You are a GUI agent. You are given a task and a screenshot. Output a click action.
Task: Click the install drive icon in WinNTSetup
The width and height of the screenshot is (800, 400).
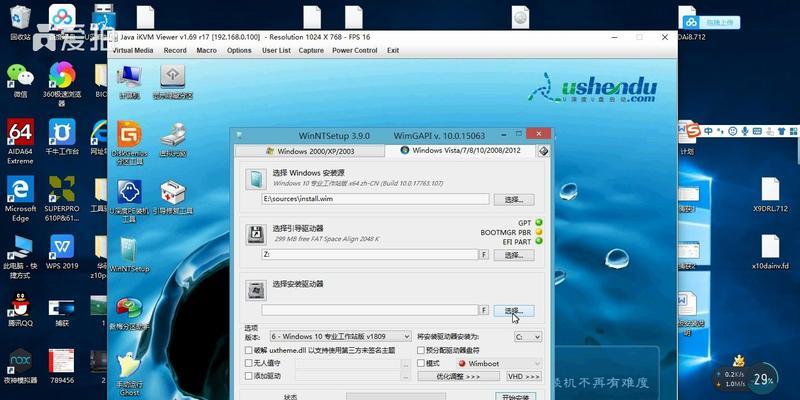click(x=254, y=289)
